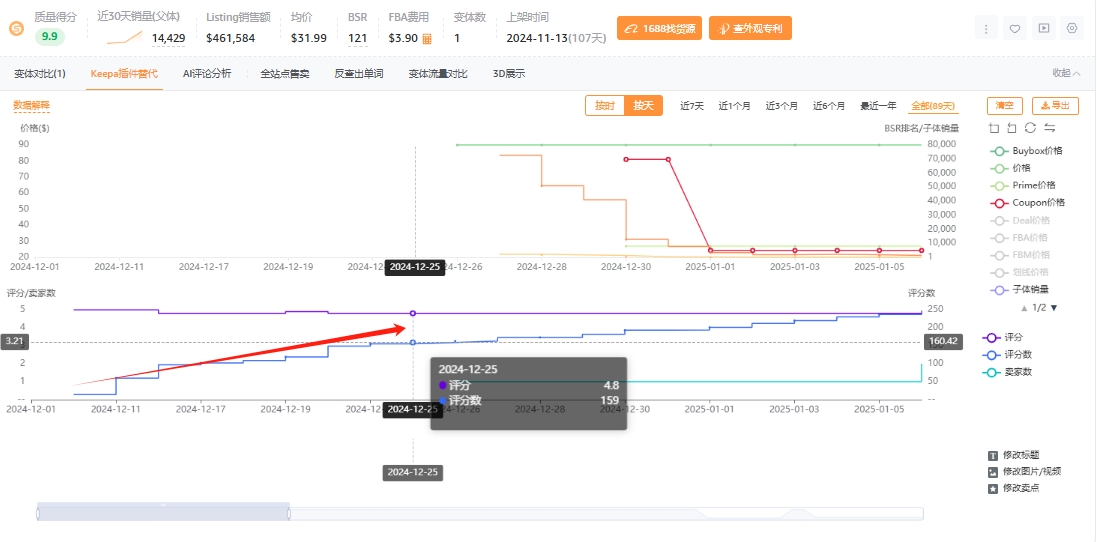Viewport: 1097px width, 542px height.
Task: Click the heart favorite icon
Action: (1014, 29)
